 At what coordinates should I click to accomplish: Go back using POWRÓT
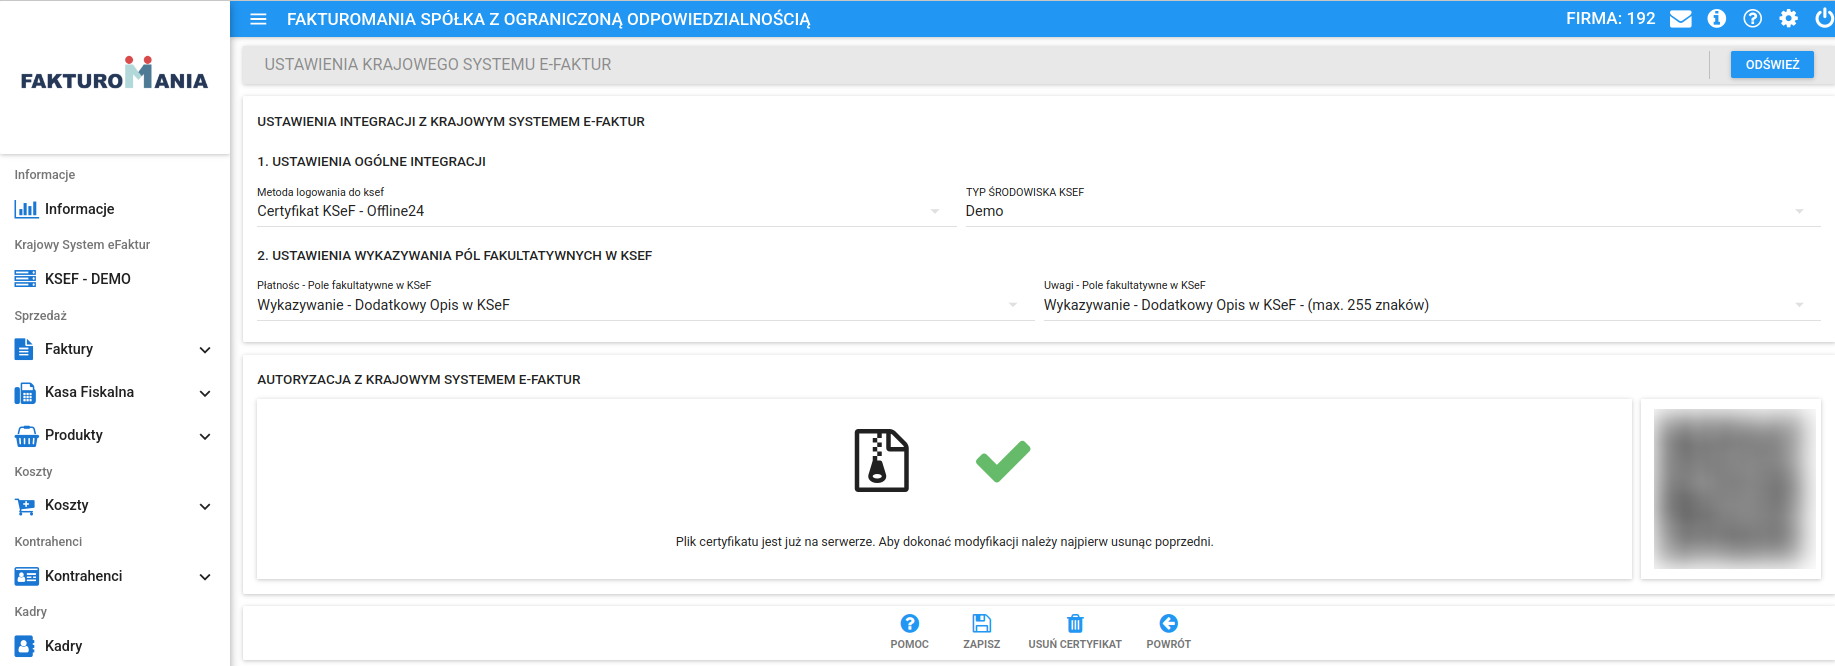pos(1168,632)
